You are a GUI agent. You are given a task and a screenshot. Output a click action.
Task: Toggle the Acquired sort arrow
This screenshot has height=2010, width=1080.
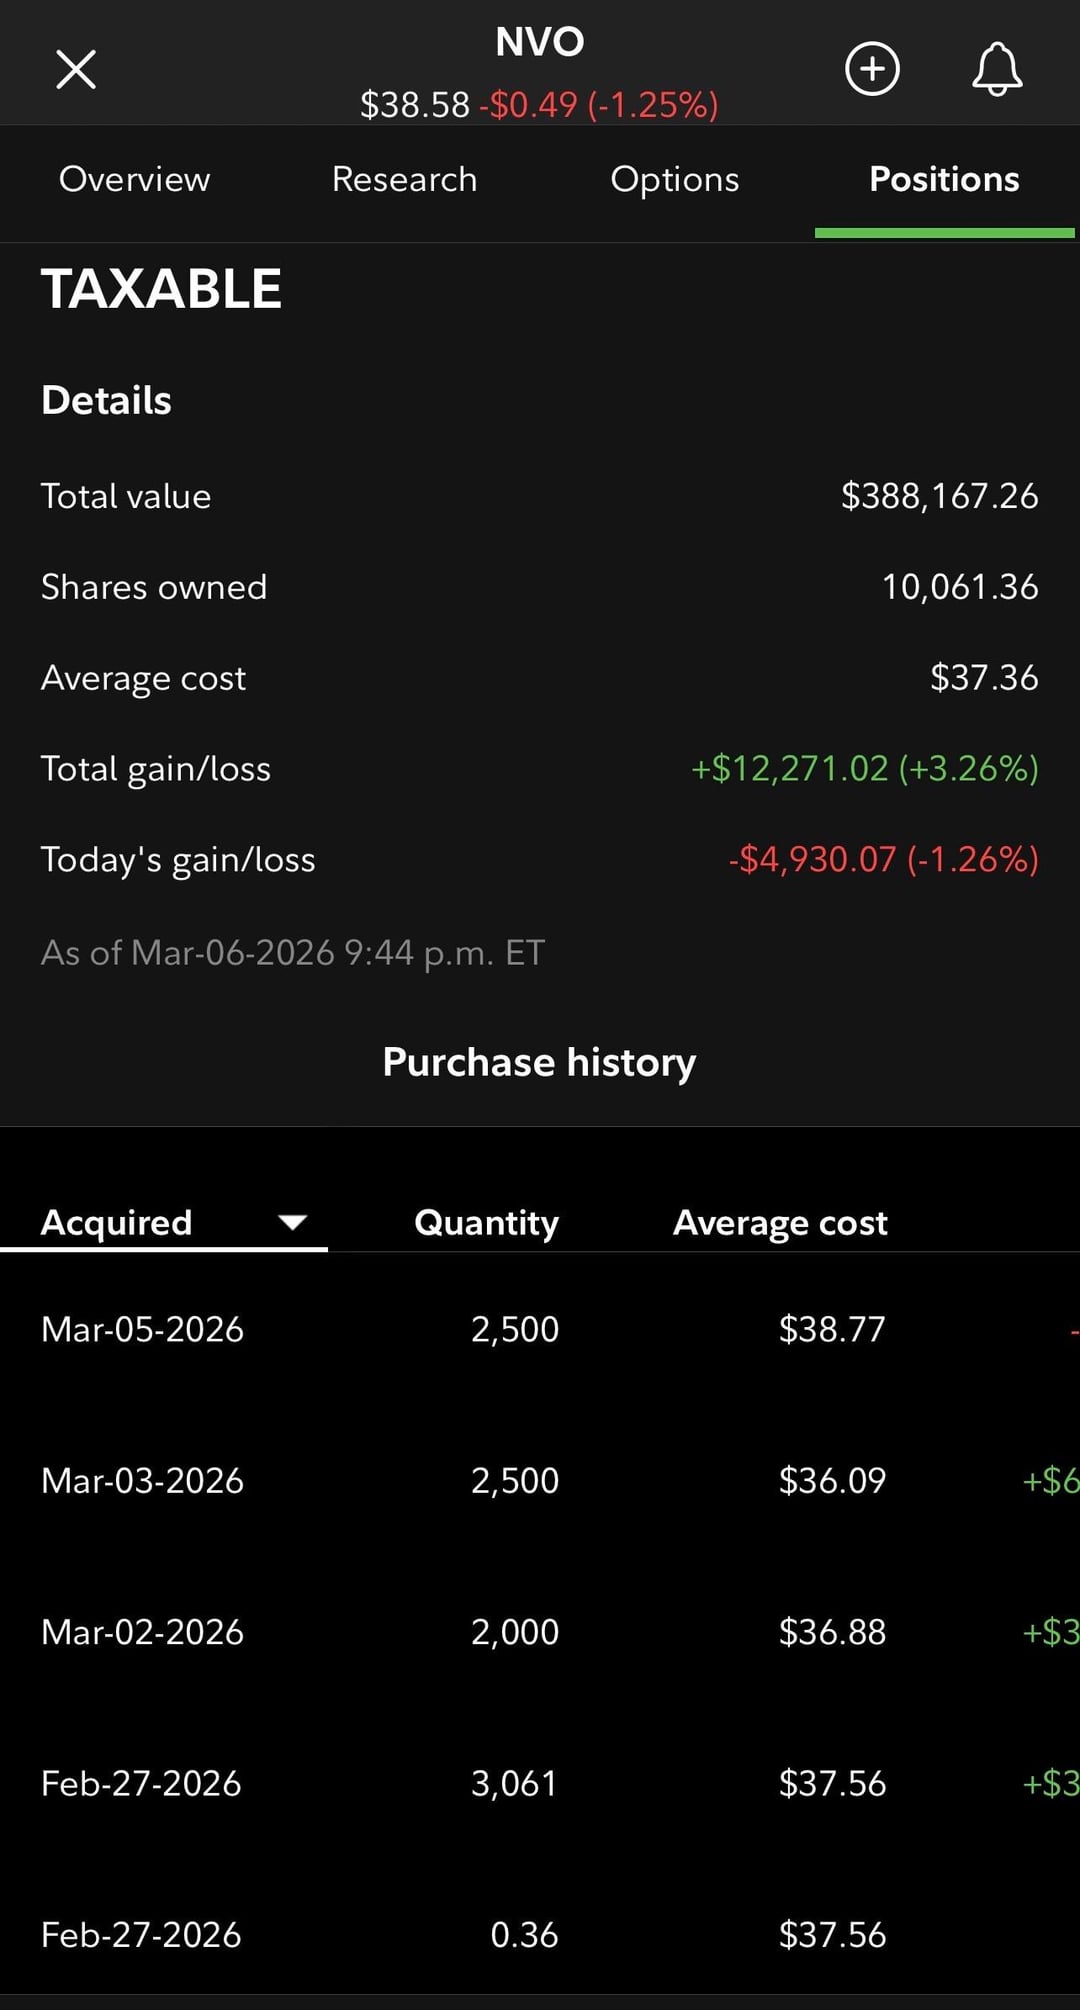(292, 1222)
